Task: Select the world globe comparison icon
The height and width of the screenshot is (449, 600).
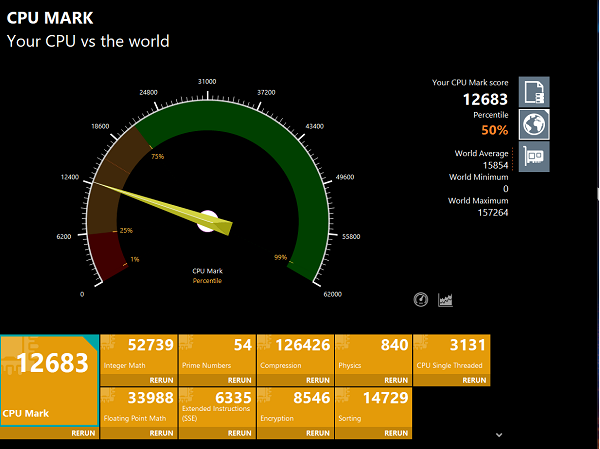Action: 534,124
